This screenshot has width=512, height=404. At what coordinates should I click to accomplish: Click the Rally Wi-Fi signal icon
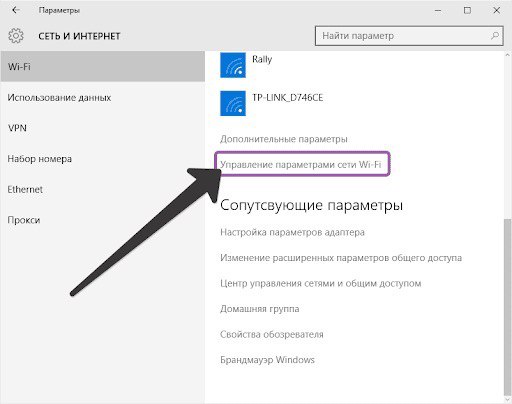click(x=233, y=65)
